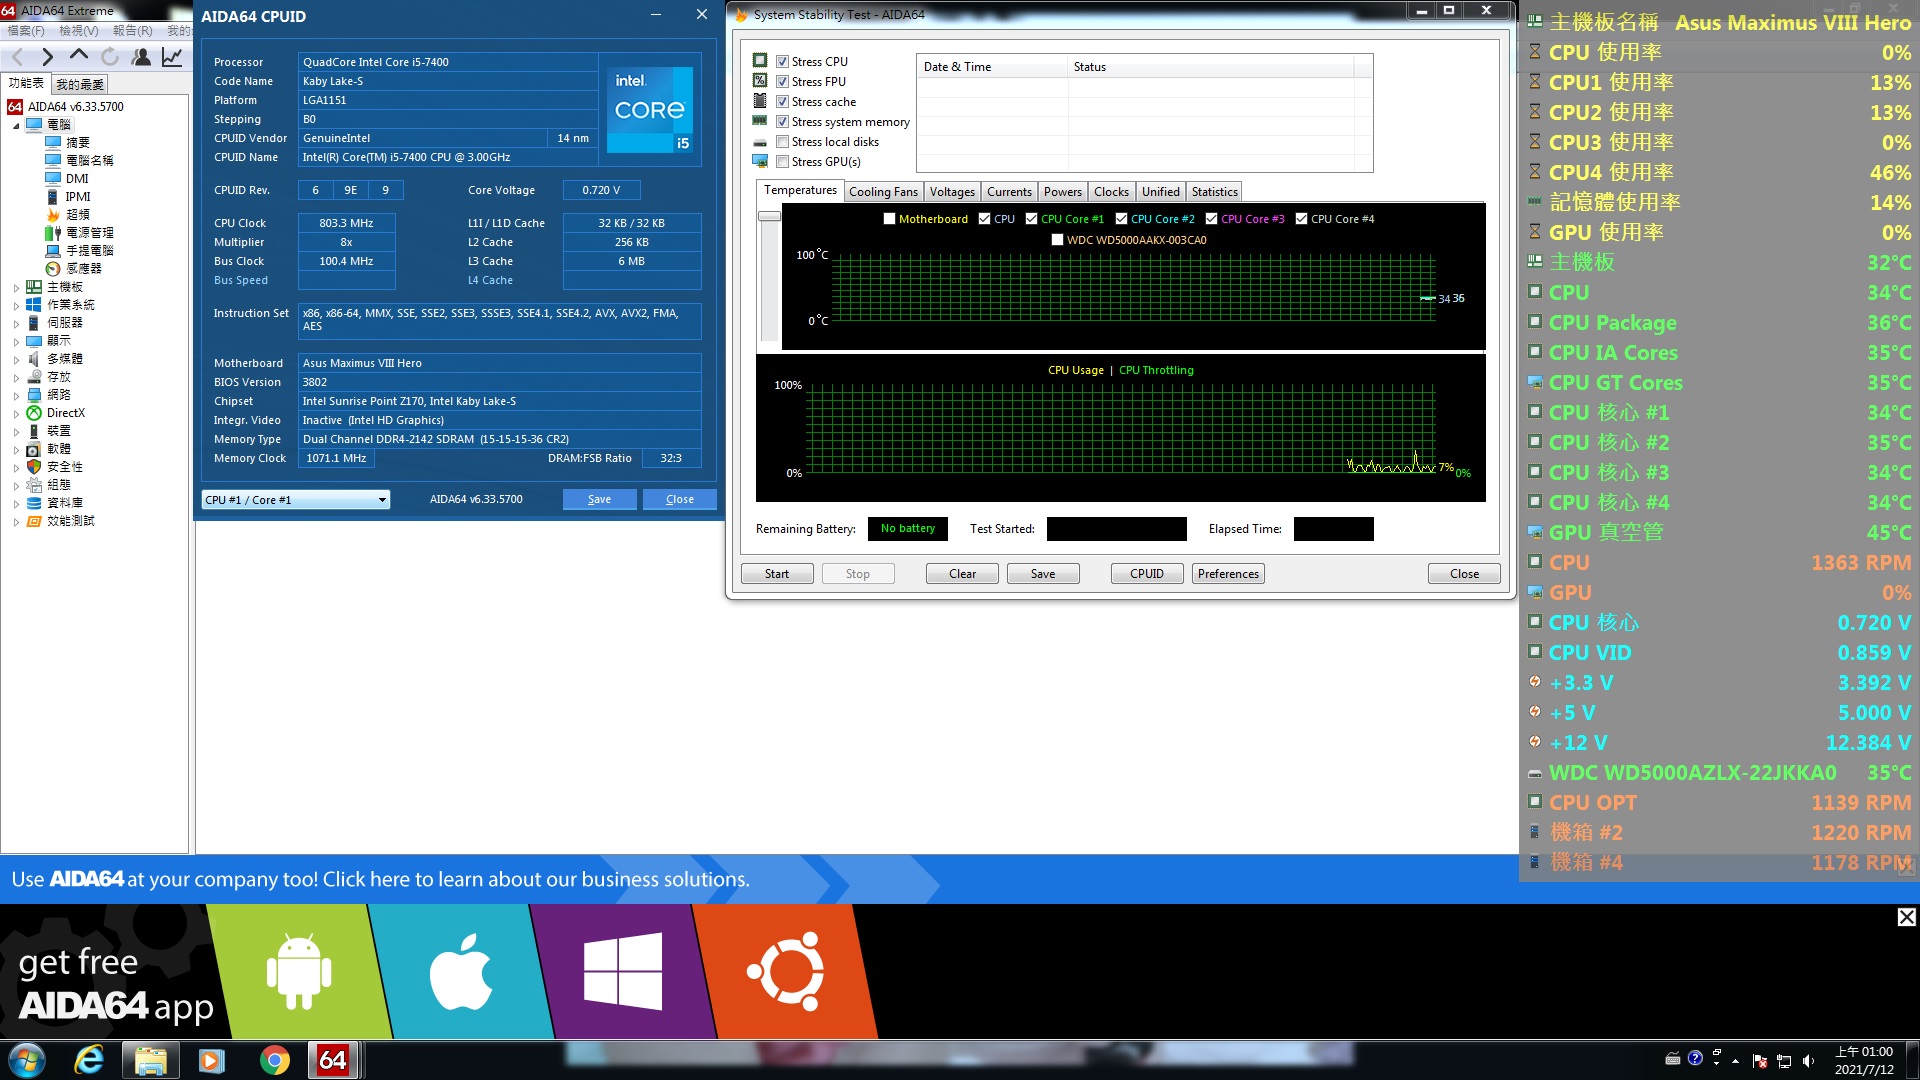This screenshot has width=1920, height=1080.
Task: Uncheck Stress system memory checkbox
Action: [x=783, y=122]
